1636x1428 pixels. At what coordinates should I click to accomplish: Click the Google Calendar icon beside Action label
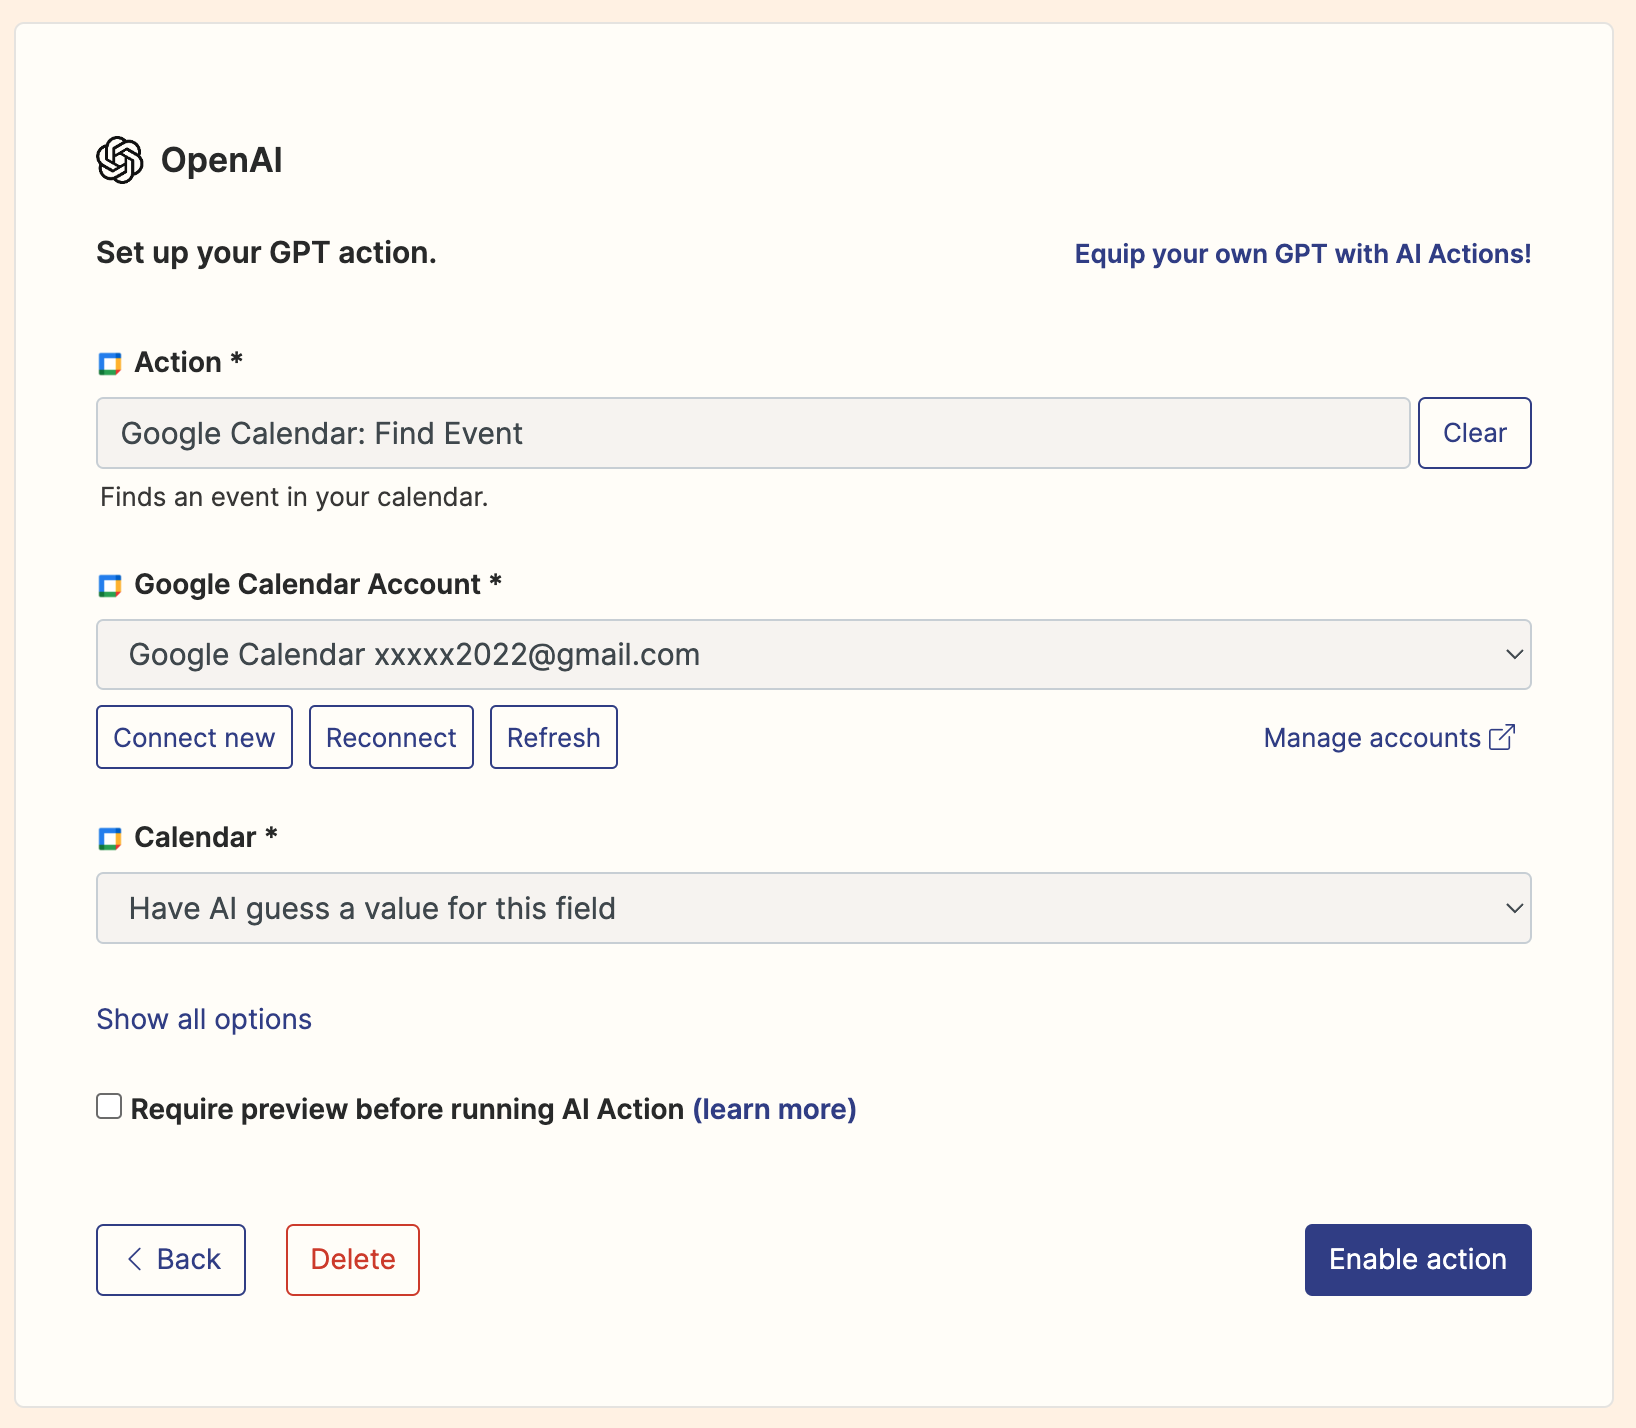tap(110, 364)
